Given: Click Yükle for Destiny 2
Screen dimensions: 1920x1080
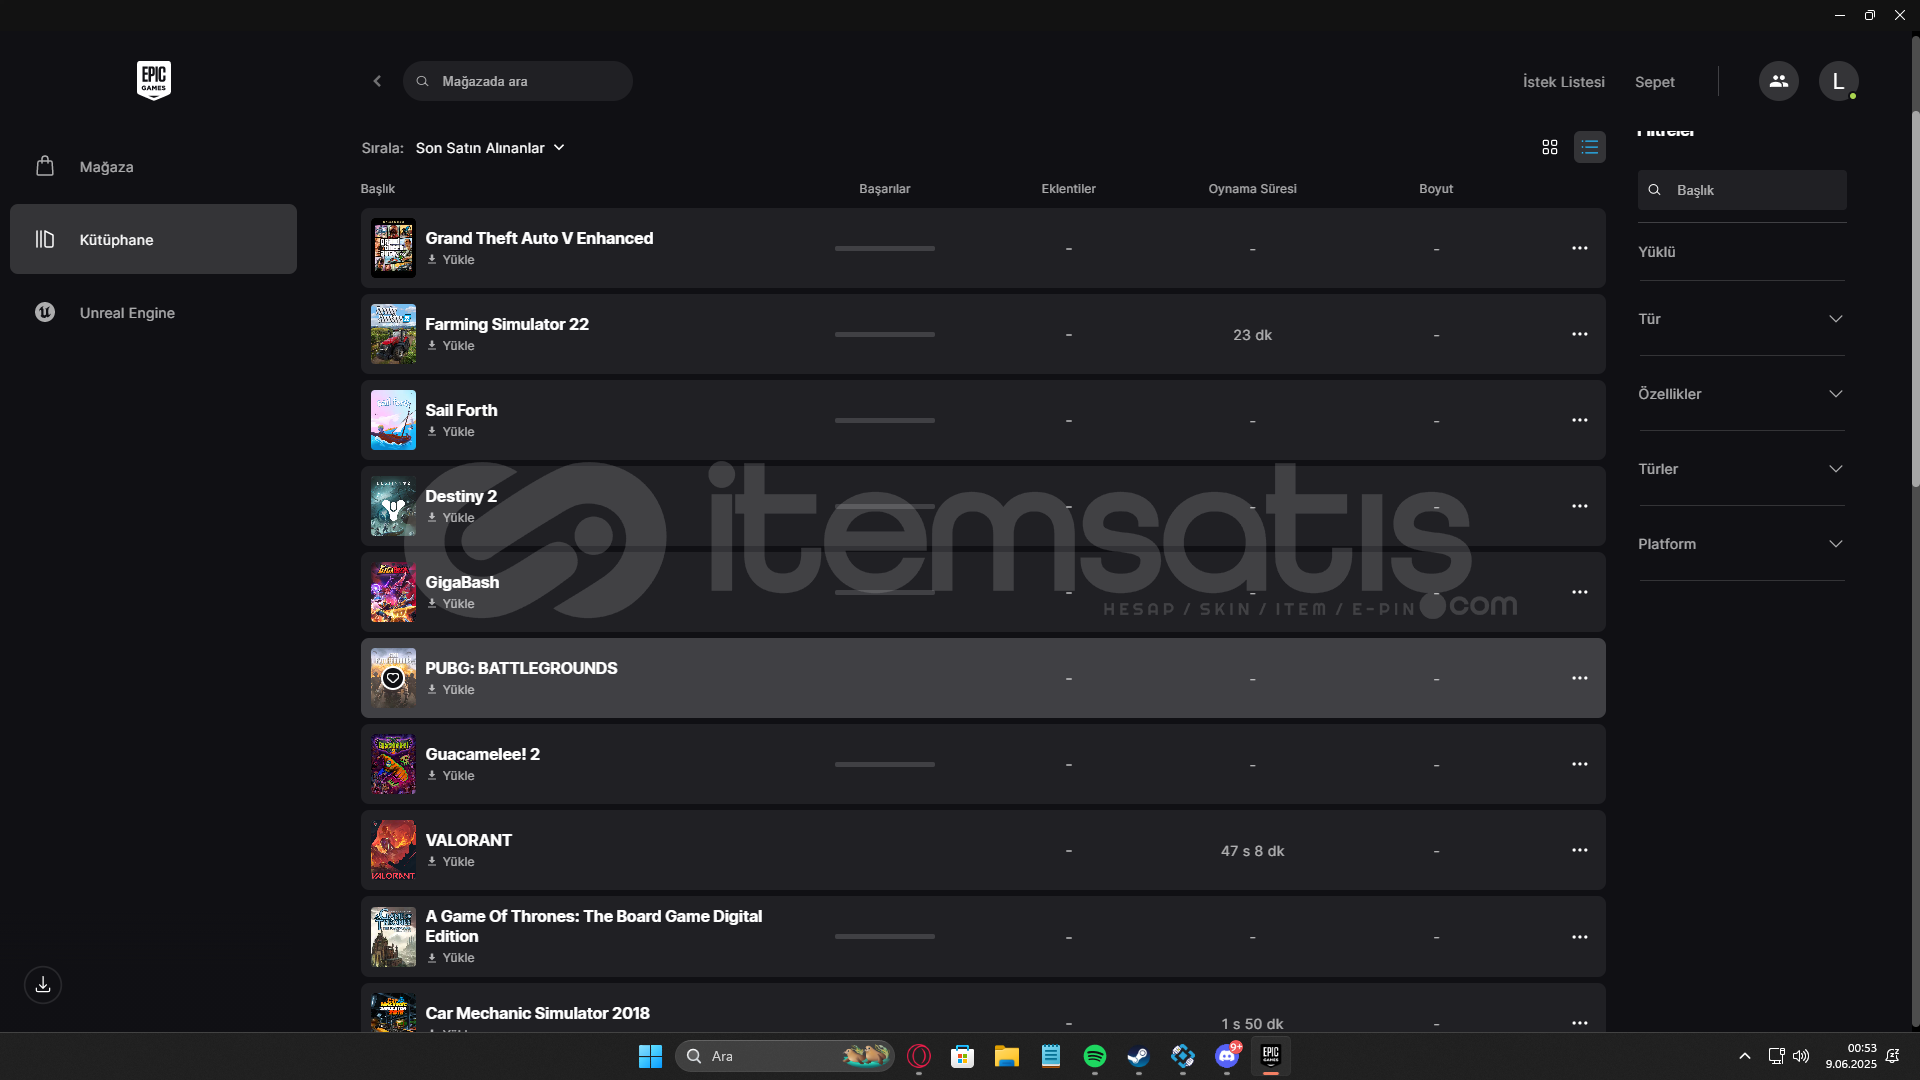Looking at the screenshot, I should tap(451, 518).
